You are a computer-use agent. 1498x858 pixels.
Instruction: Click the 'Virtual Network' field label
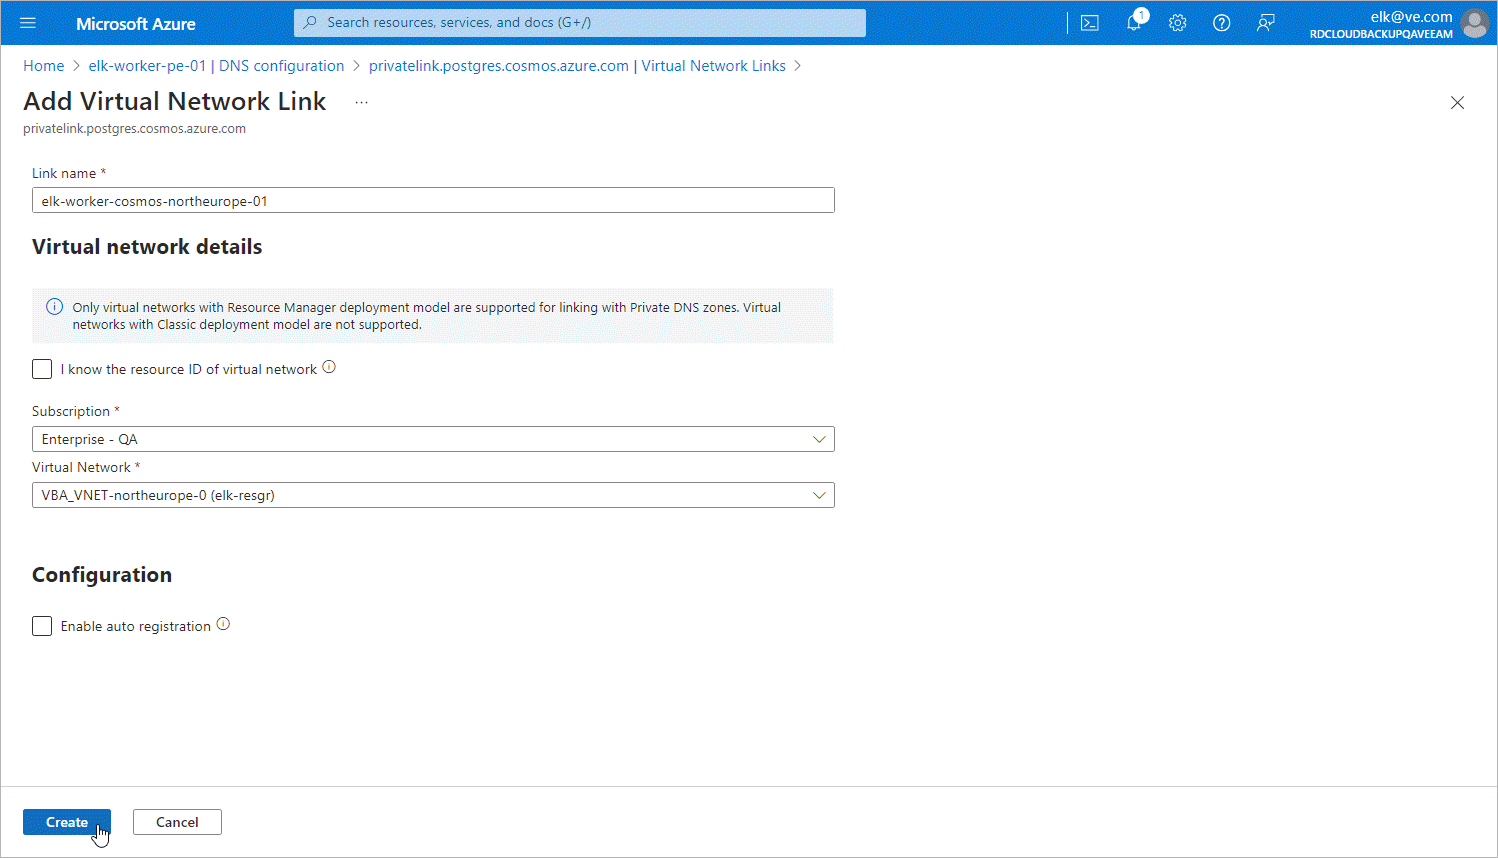point(81,467)
